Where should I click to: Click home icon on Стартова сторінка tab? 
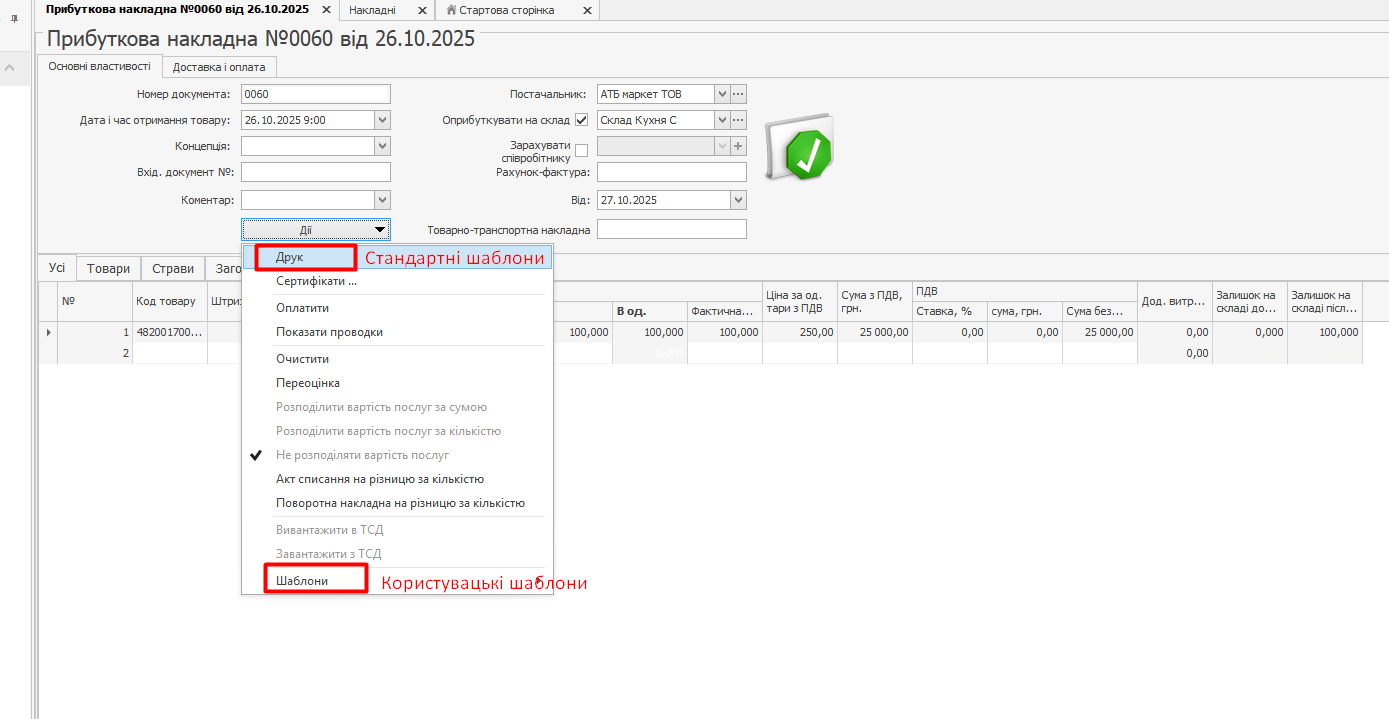pyautogui.click(x=452, y=10)
